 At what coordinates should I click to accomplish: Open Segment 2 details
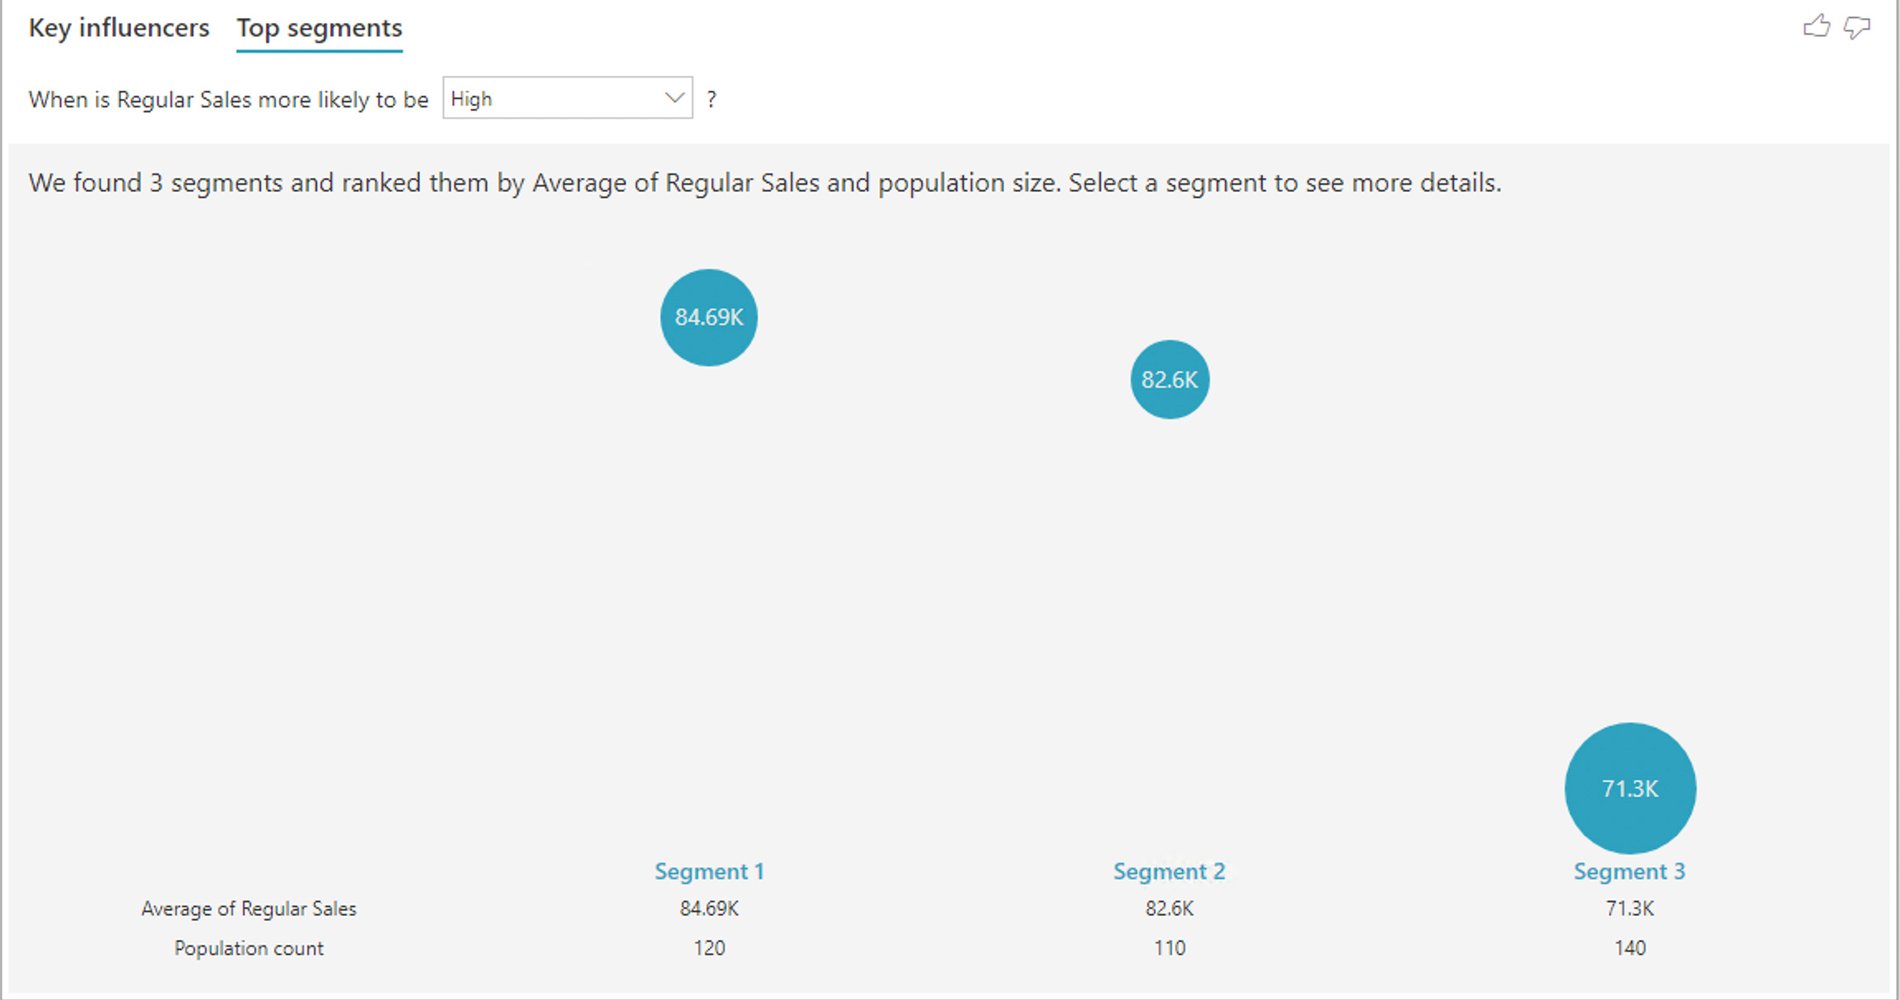click(1168, 871)
